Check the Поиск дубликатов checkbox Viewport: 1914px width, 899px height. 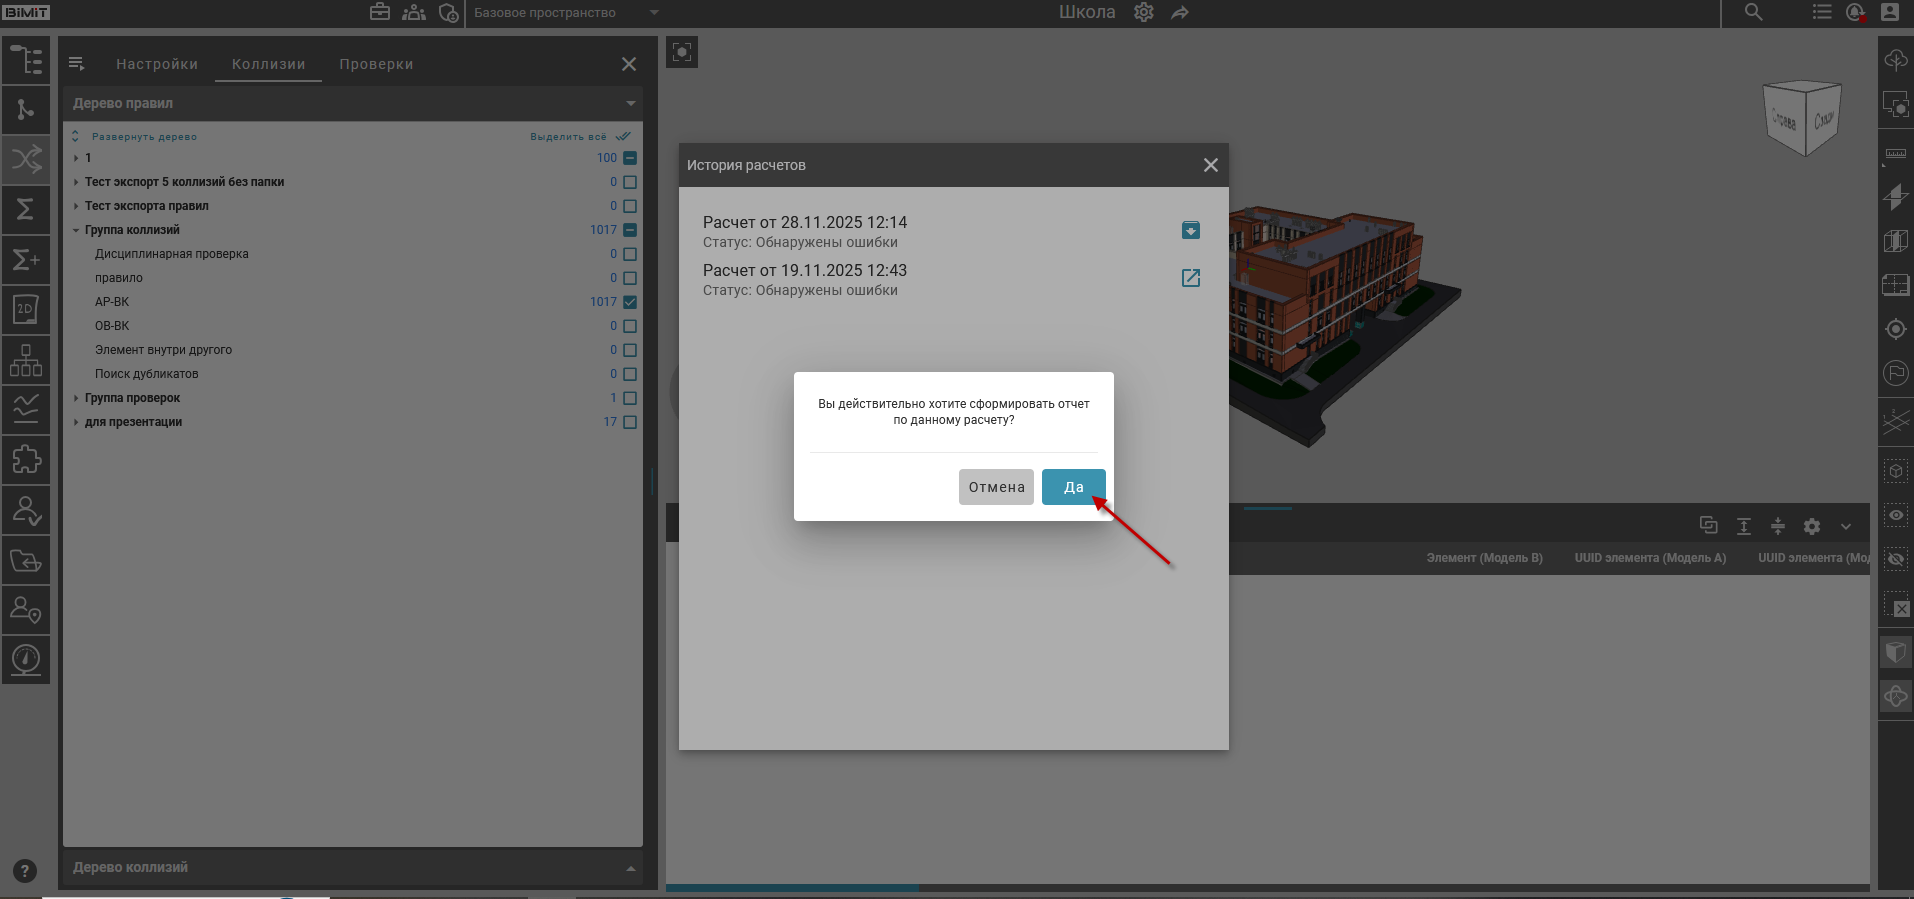(x=630, y=374)
